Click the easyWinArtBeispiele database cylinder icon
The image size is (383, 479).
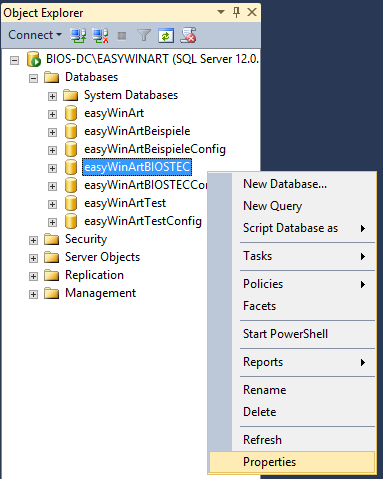point(71,131)
